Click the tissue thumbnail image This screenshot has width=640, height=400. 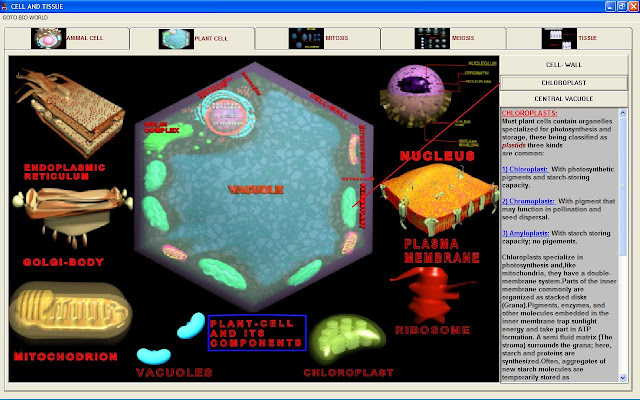[x=559, y=38]
